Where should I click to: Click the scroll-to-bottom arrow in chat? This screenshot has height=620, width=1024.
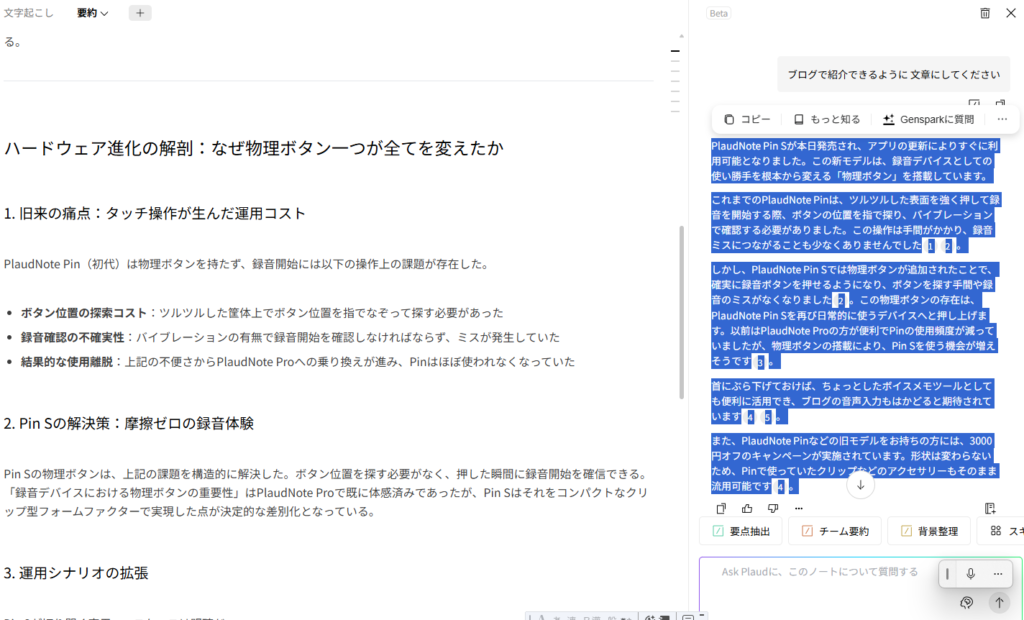tap(859, 485)
